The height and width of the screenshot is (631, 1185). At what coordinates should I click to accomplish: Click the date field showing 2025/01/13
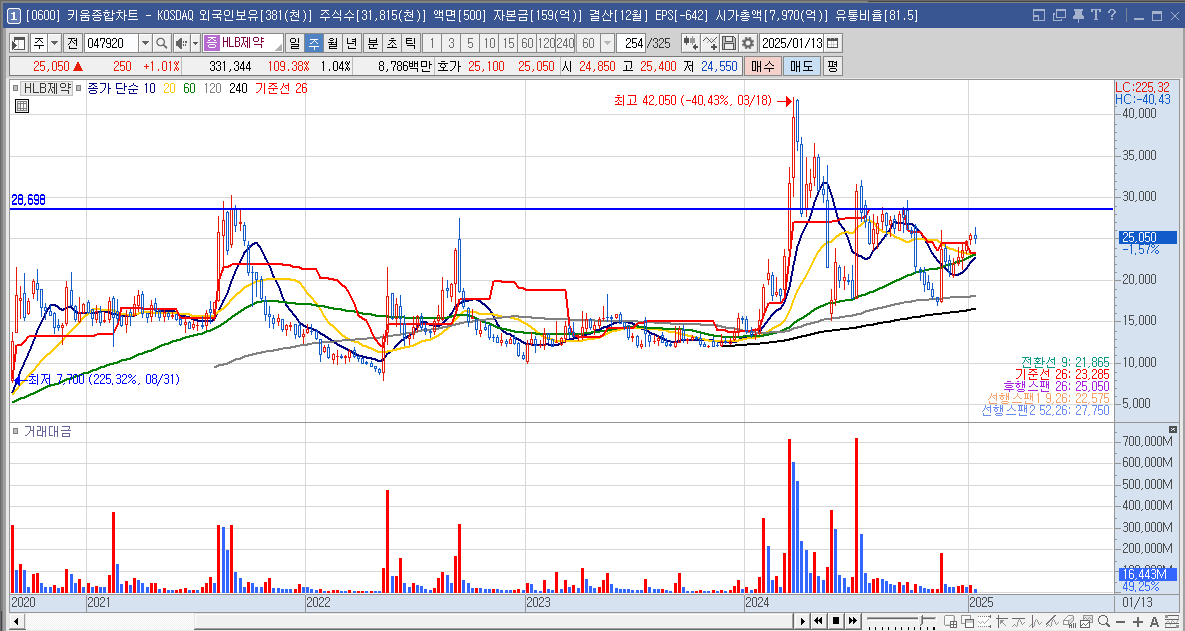tap(791, 43)
